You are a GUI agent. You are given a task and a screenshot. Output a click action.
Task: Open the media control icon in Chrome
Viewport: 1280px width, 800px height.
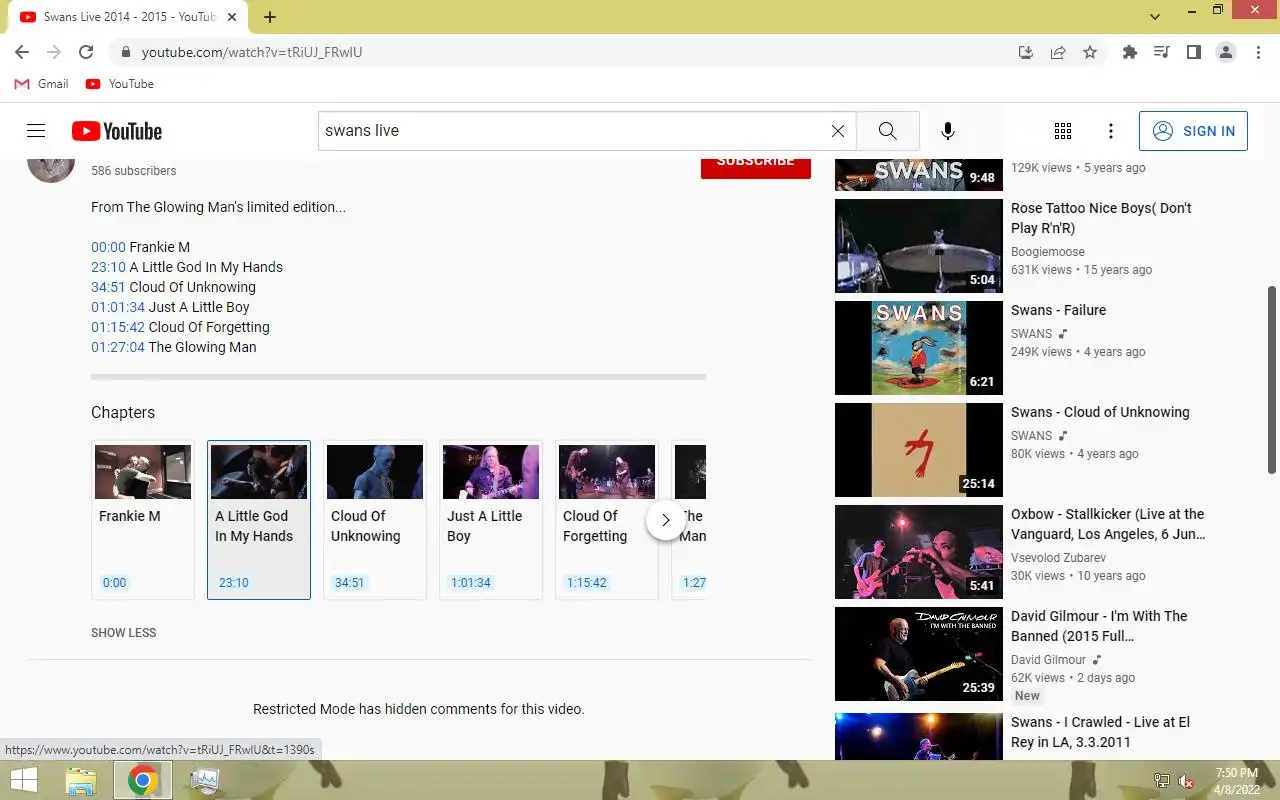coord(1162,52)
